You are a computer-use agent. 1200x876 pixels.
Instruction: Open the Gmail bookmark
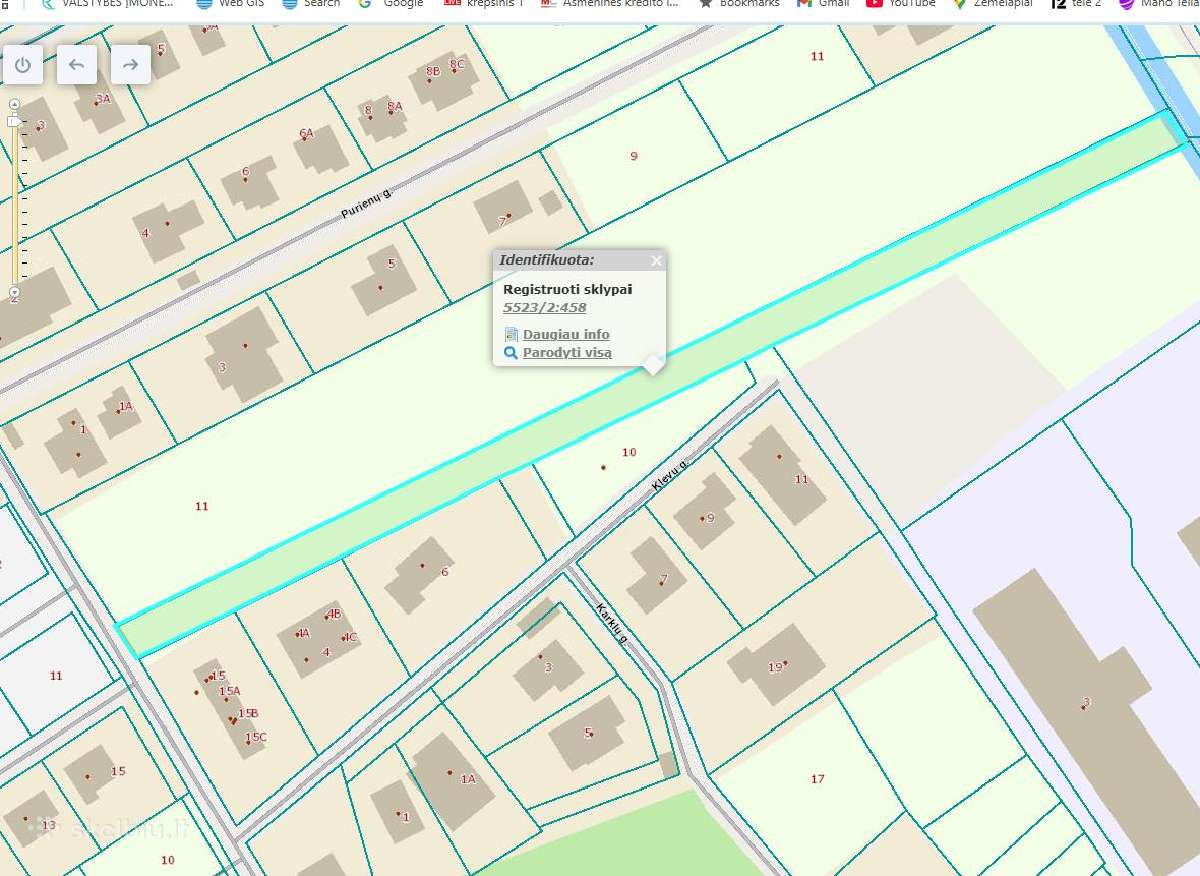(823, 4)
